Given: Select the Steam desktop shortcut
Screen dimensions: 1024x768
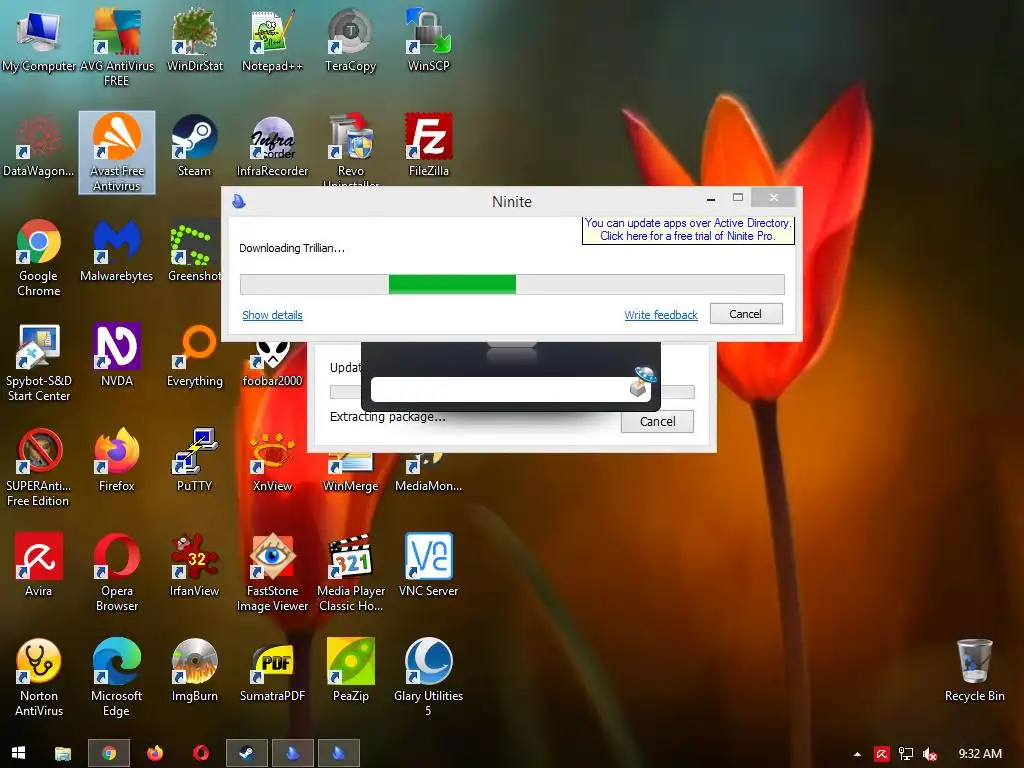Looking at the screenshot, I should point(195,145).
